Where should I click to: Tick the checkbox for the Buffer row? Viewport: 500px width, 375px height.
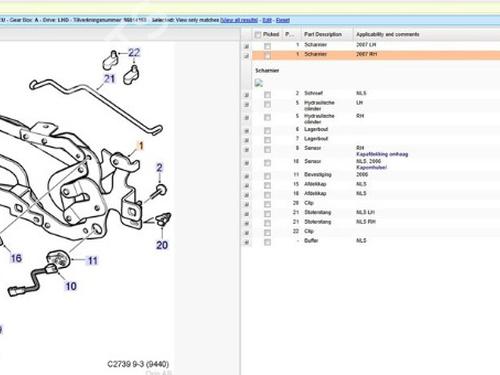(x=267, y=242)
